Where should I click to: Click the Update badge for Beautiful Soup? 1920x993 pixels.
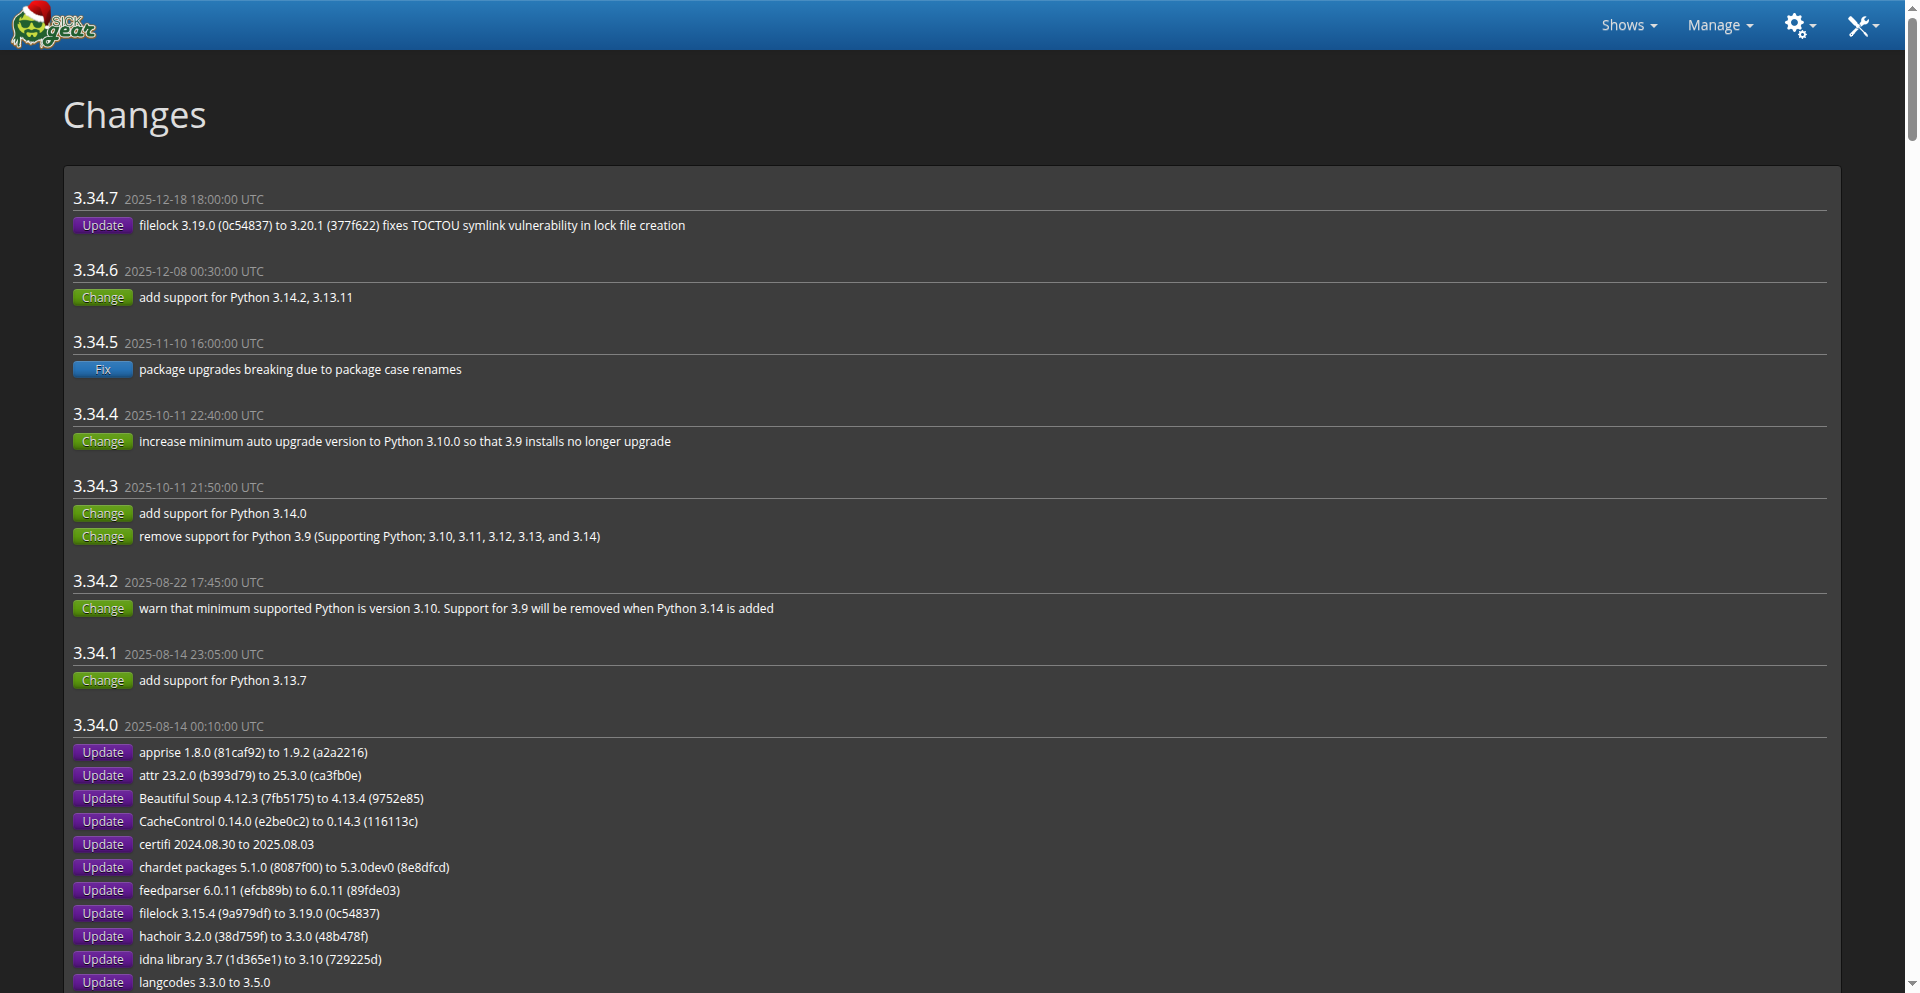point(103,799)
